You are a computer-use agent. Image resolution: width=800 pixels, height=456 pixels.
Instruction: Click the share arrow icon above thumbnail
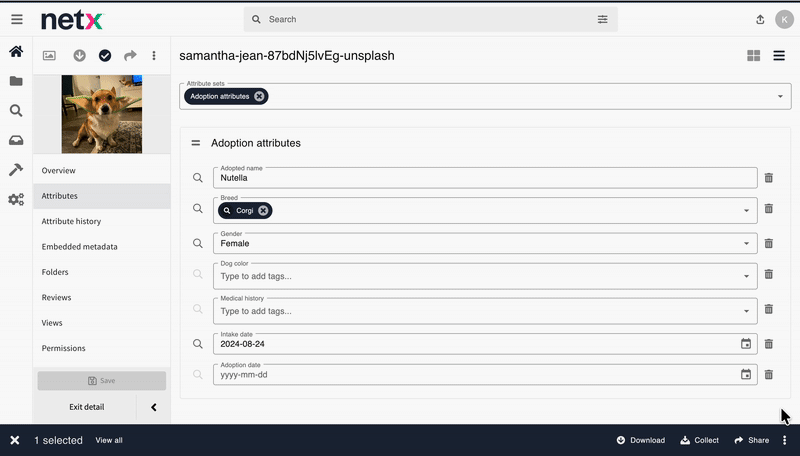[x=129, y=56]
